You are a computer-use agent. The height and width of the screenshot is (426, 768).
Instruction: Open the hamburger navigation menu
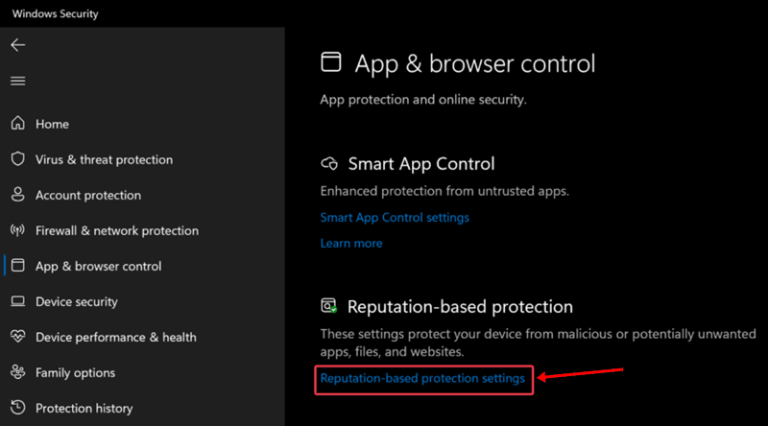18,81
